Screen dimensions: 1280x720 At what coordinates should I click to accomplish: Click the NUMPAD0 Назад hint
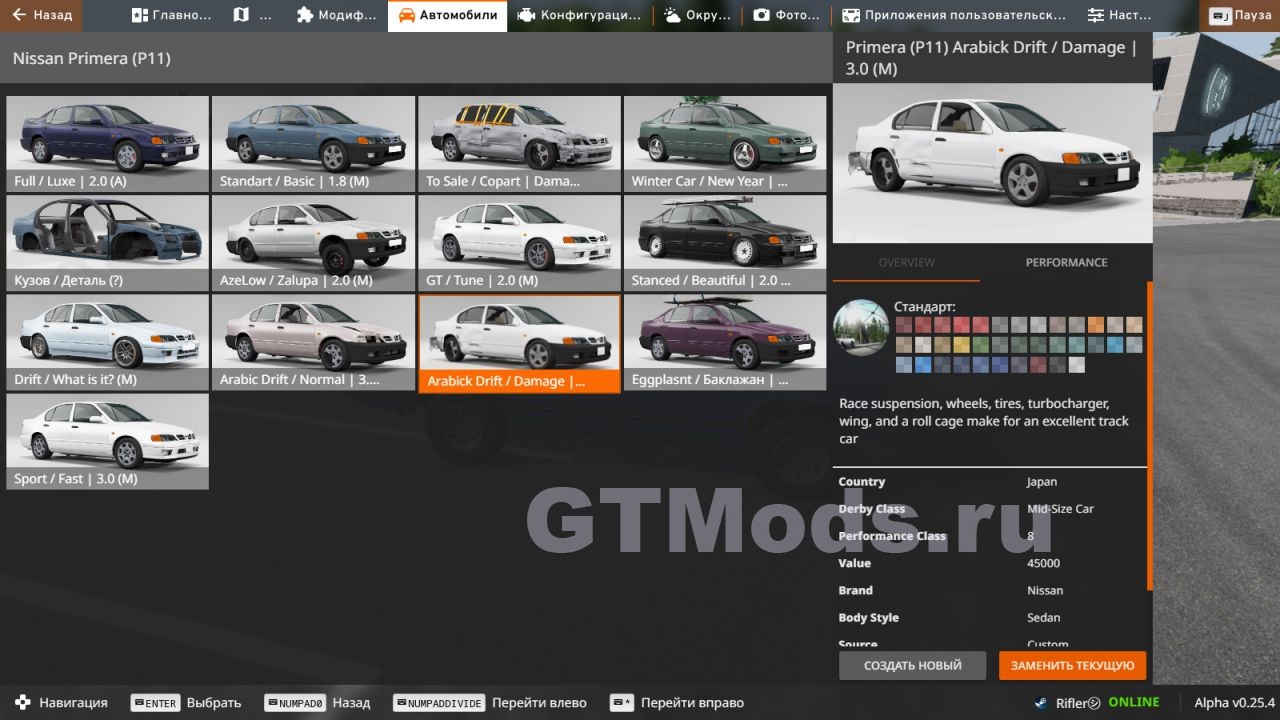[317, 703]
